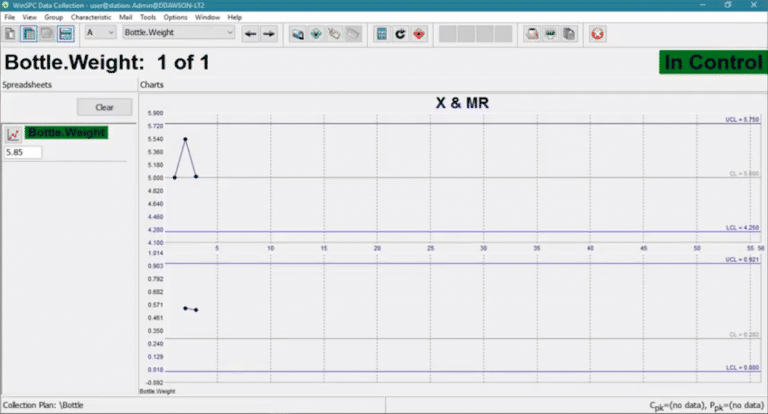The height and width of the screenshot is (414, 768).
Task: Open the Mail menu
Action: (x=124, y=17)
